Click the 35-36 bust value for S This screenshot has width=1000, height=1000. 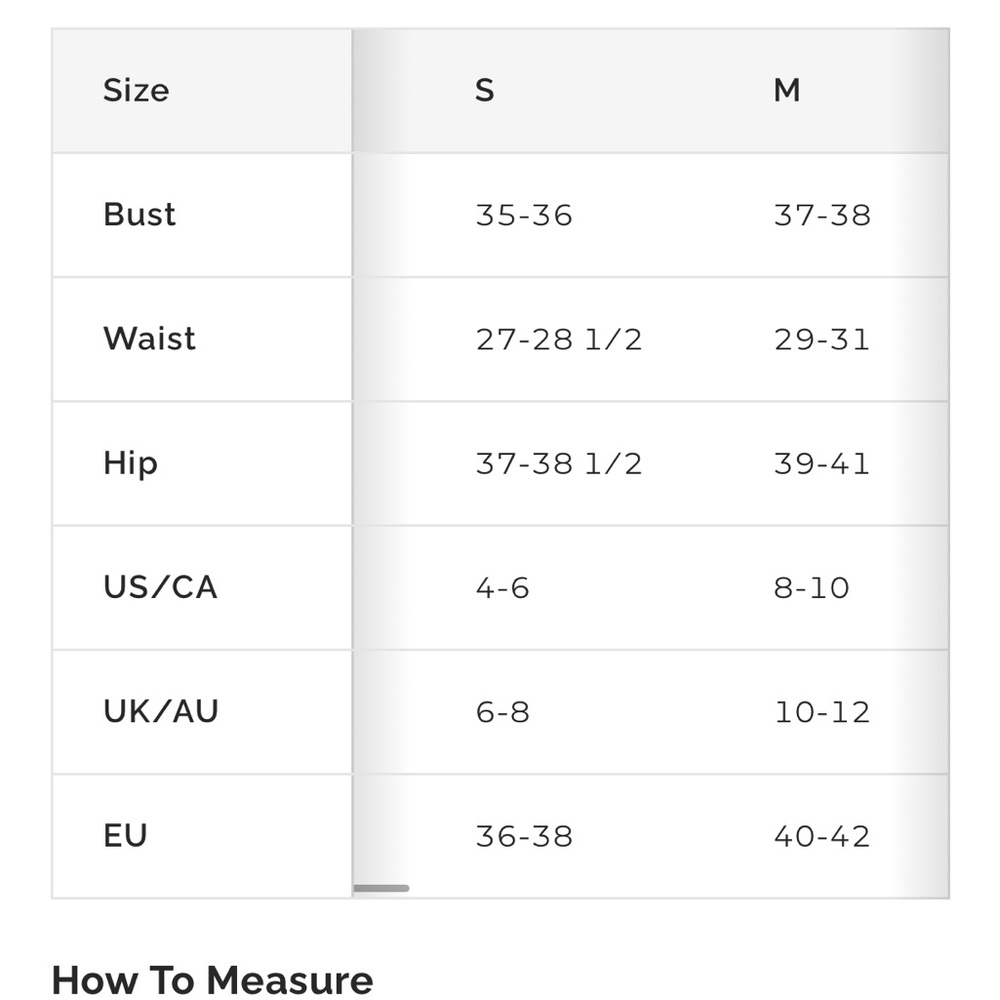tap(524, 215)
